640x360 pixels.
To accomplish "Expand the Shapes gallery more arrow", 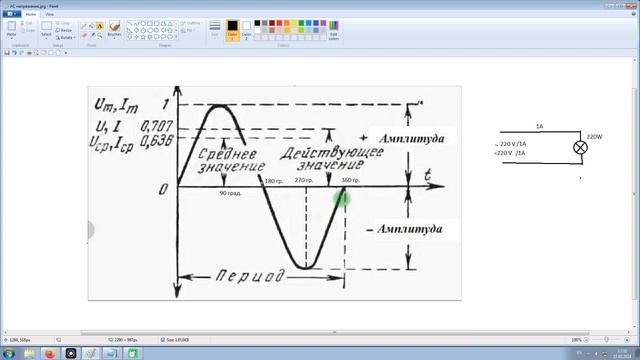I will point(176,37).
